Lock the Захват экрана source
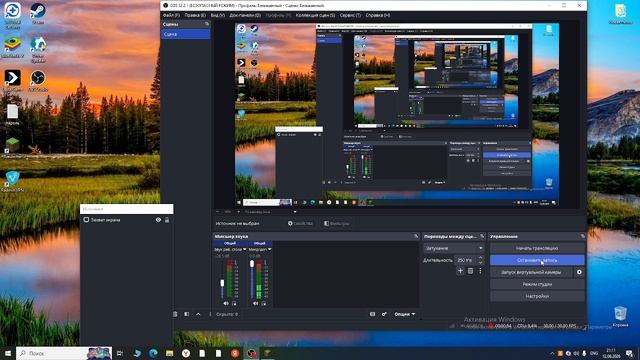 pos(167,220)
